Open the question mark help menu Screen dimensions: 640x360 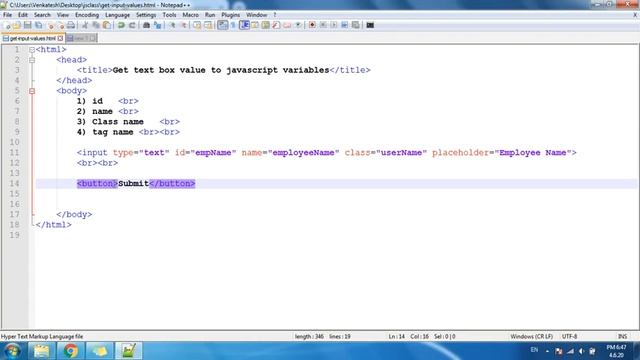(x=275, y=15)
